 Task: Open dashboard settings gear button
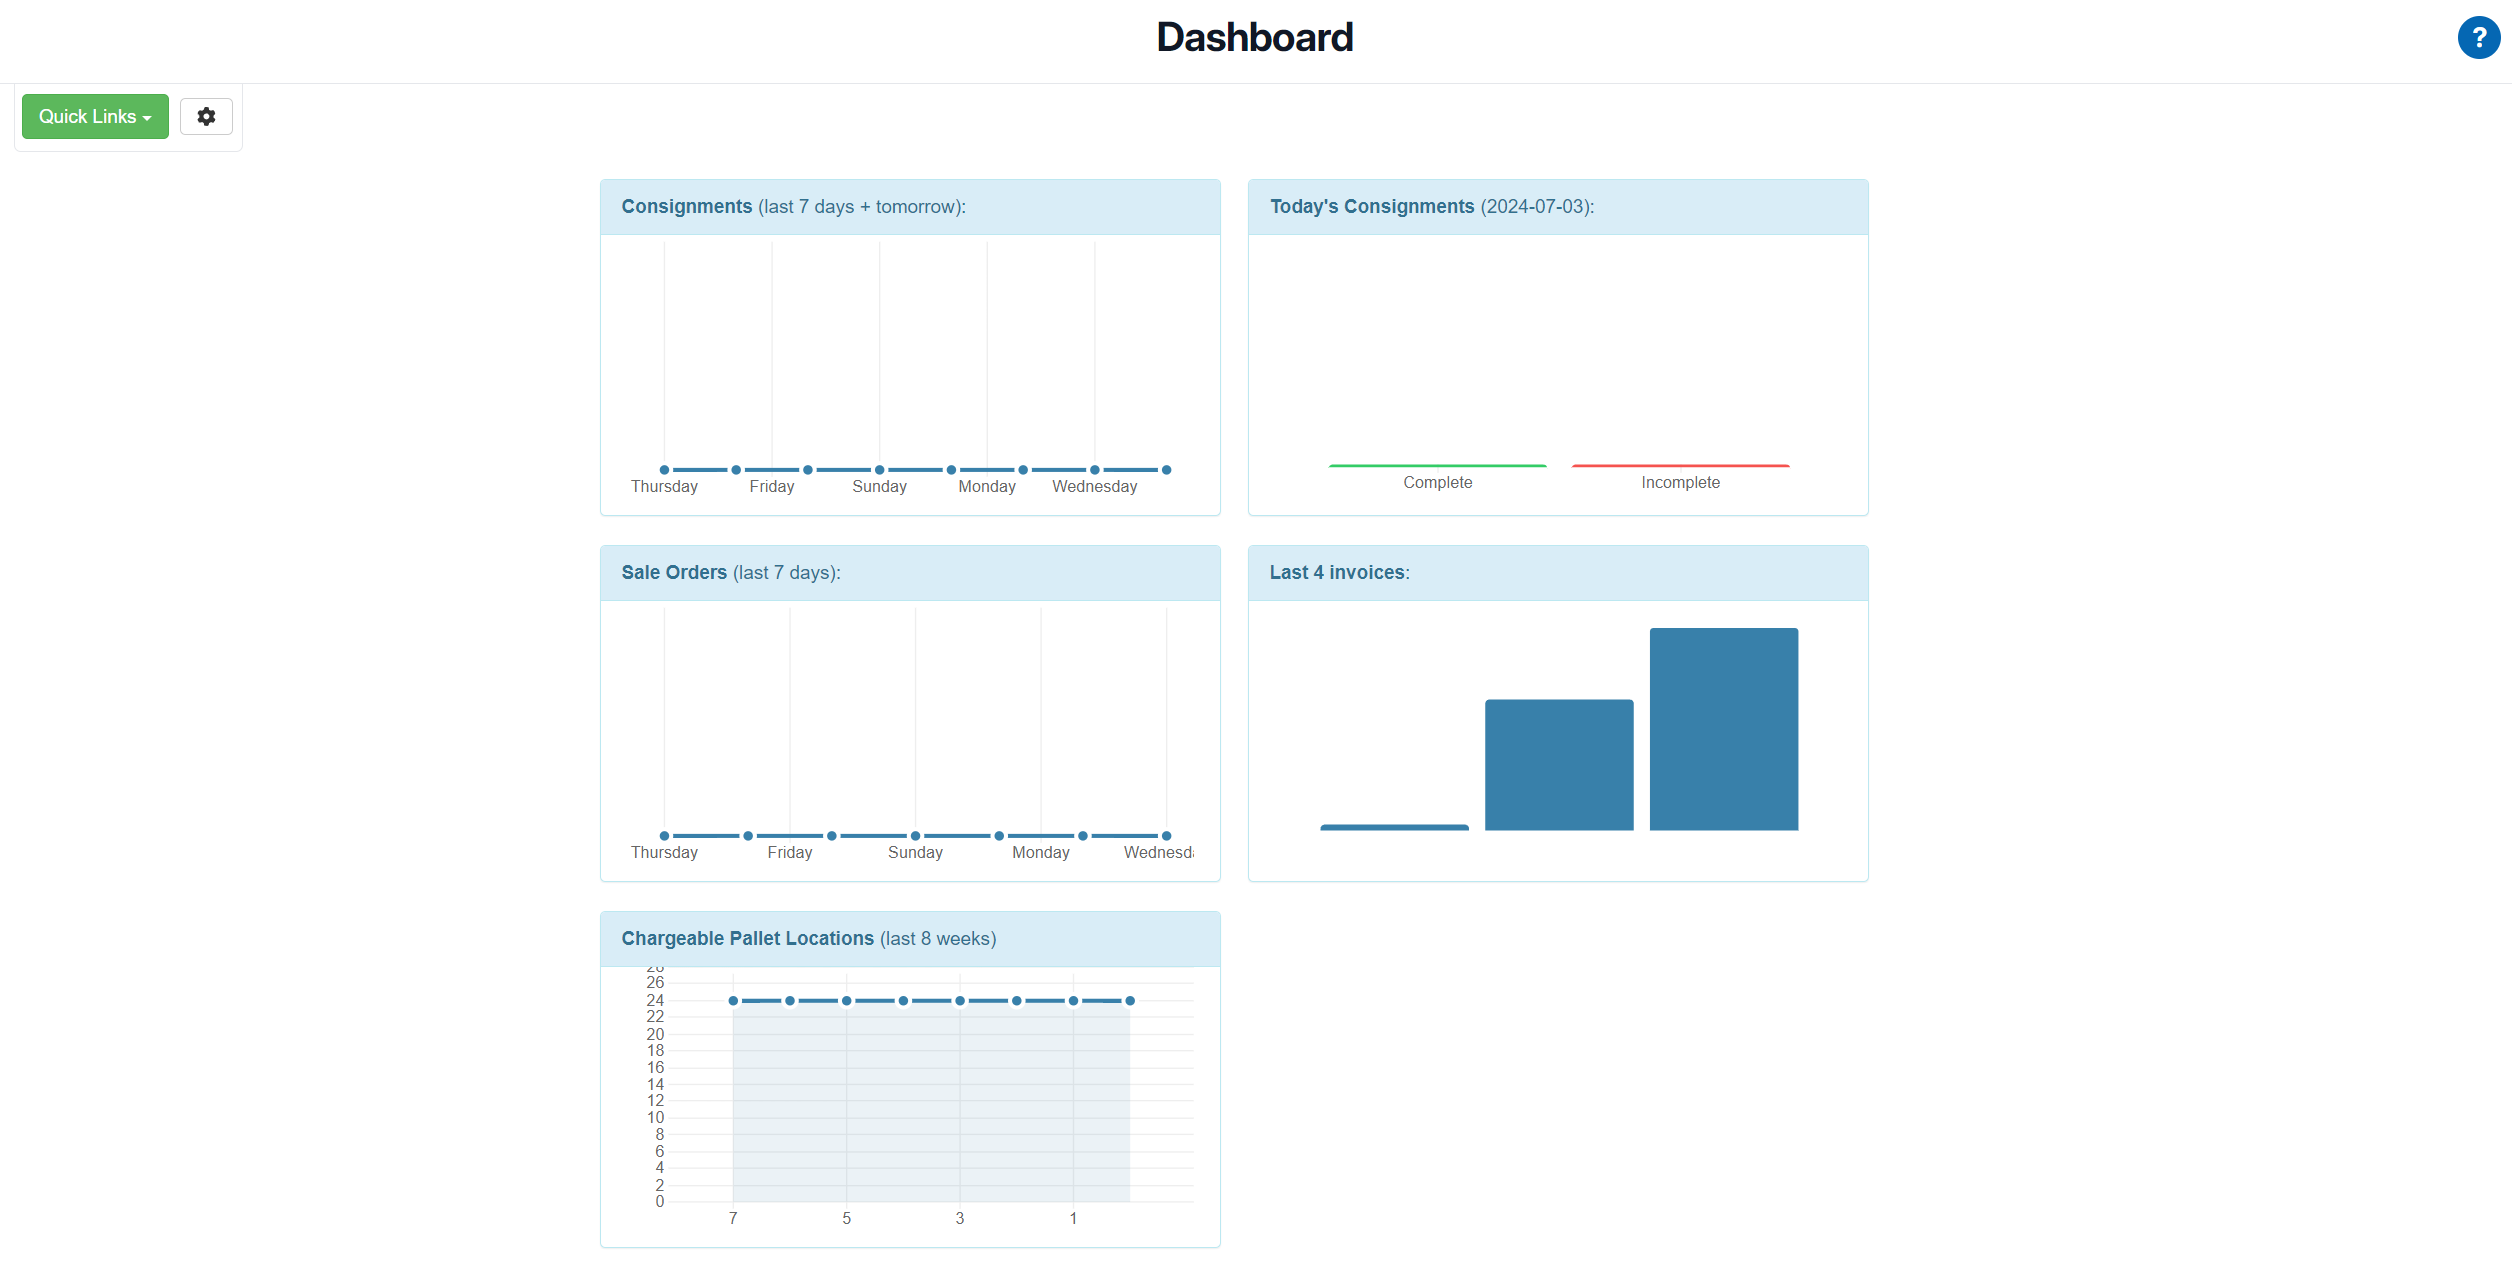(206, 116)
